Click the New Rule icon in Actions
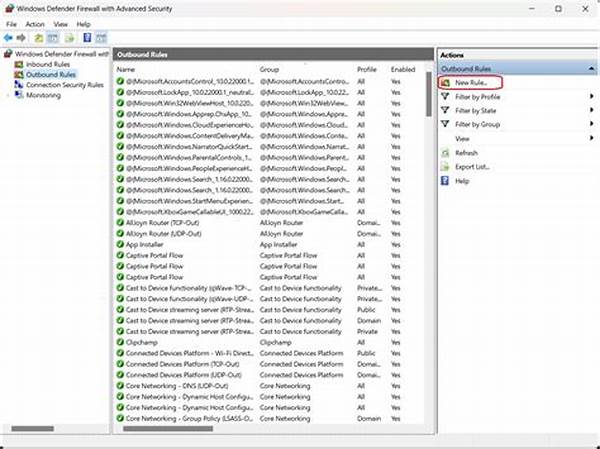600x449 pixels. coord(445,82)
